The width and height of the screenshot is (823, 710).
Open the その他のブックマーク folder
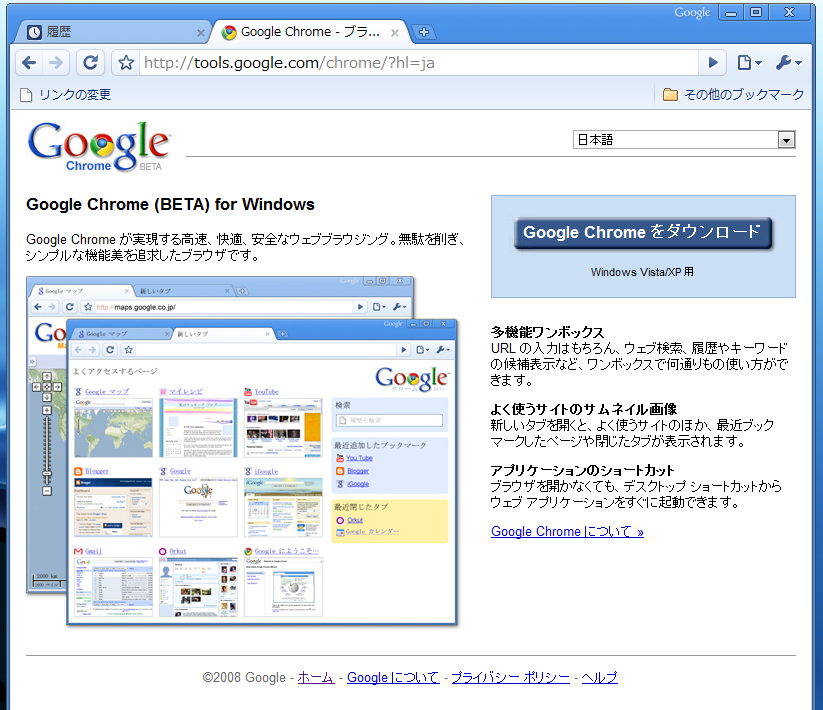pos(733,94)
